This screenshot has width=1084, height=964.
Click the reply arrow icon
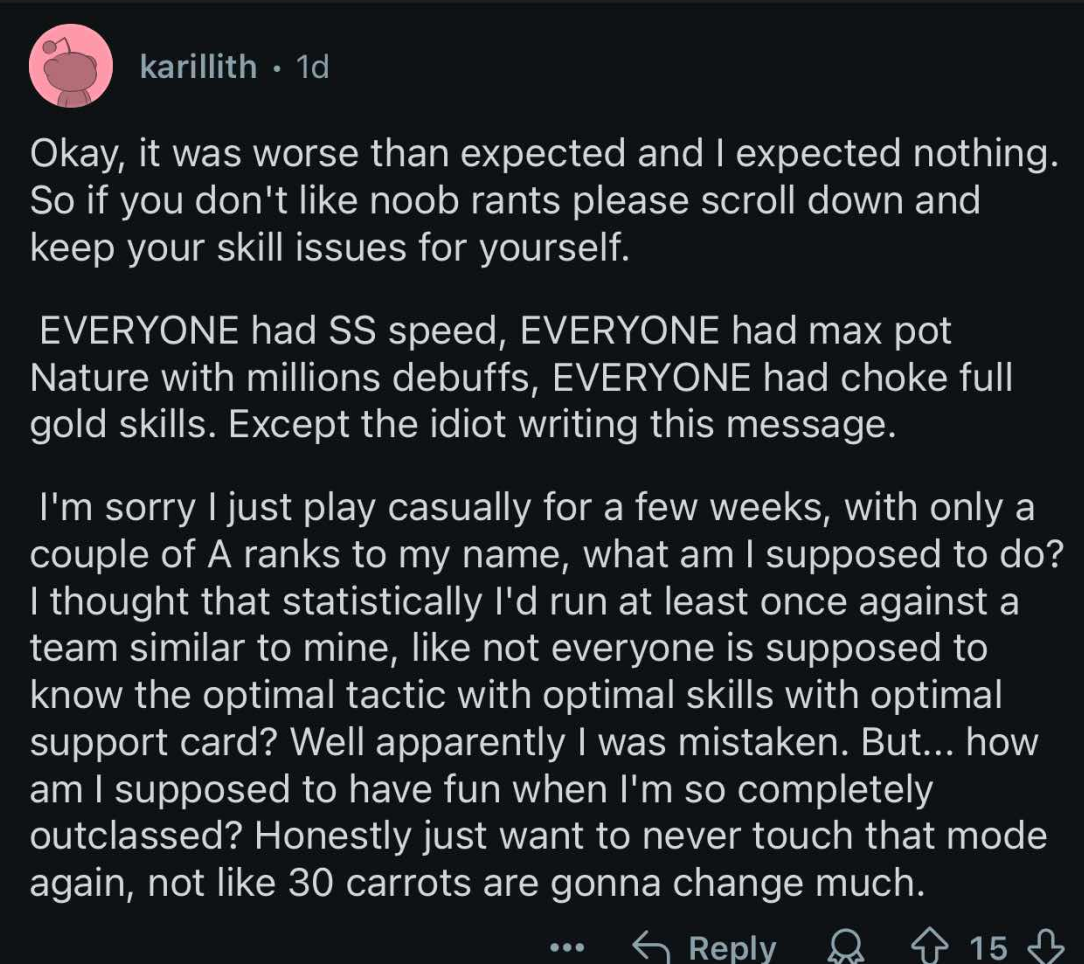pos(651,946)
